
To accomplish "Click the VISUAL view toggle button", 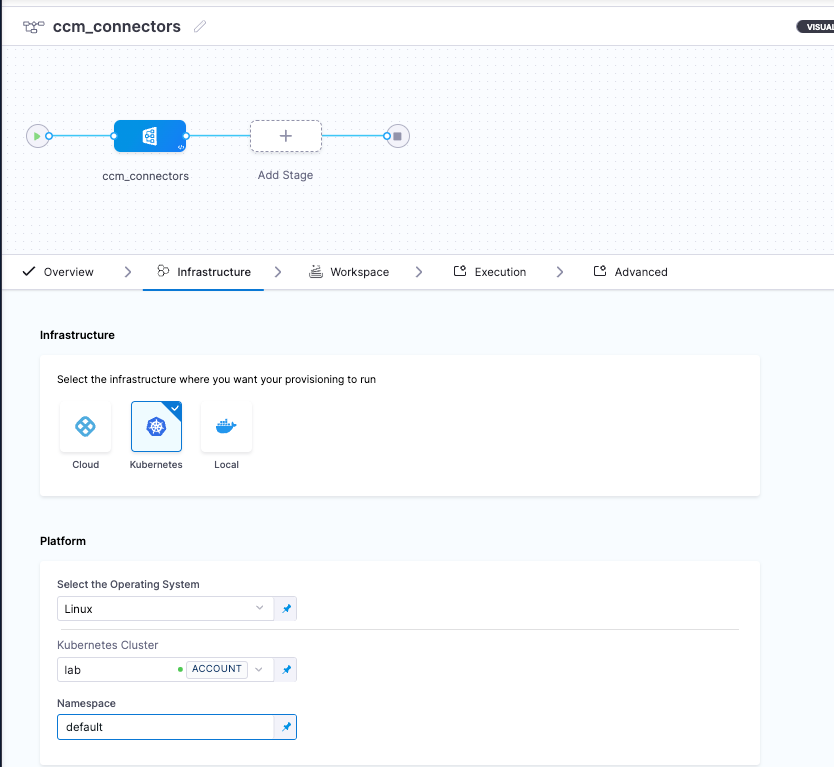I will (814, 27).
